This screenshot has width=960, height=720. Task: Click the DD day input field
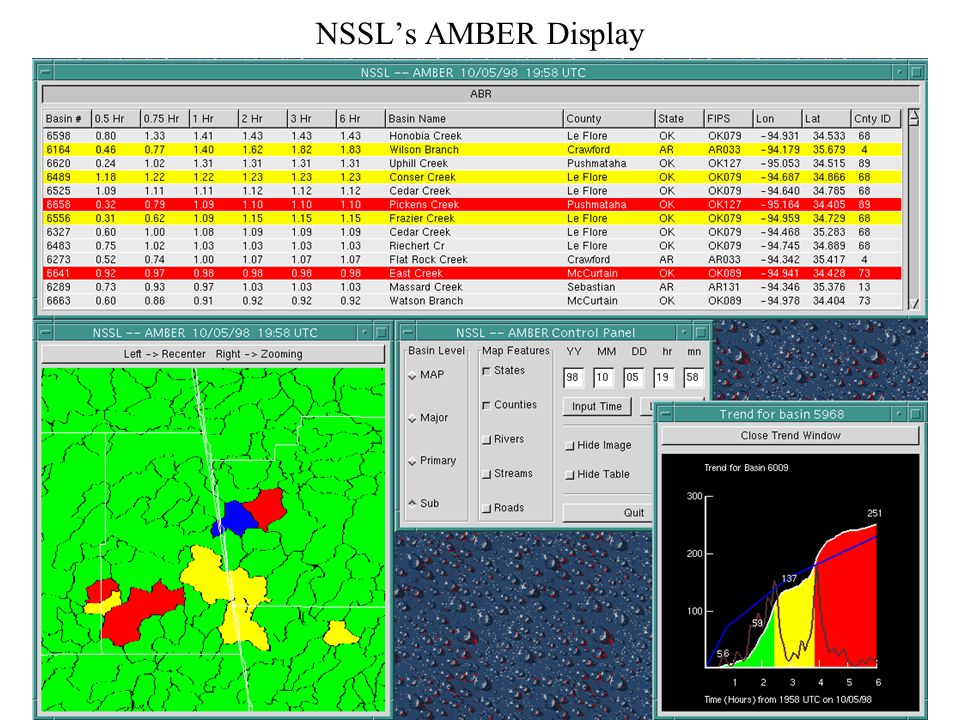click(634, 377)
